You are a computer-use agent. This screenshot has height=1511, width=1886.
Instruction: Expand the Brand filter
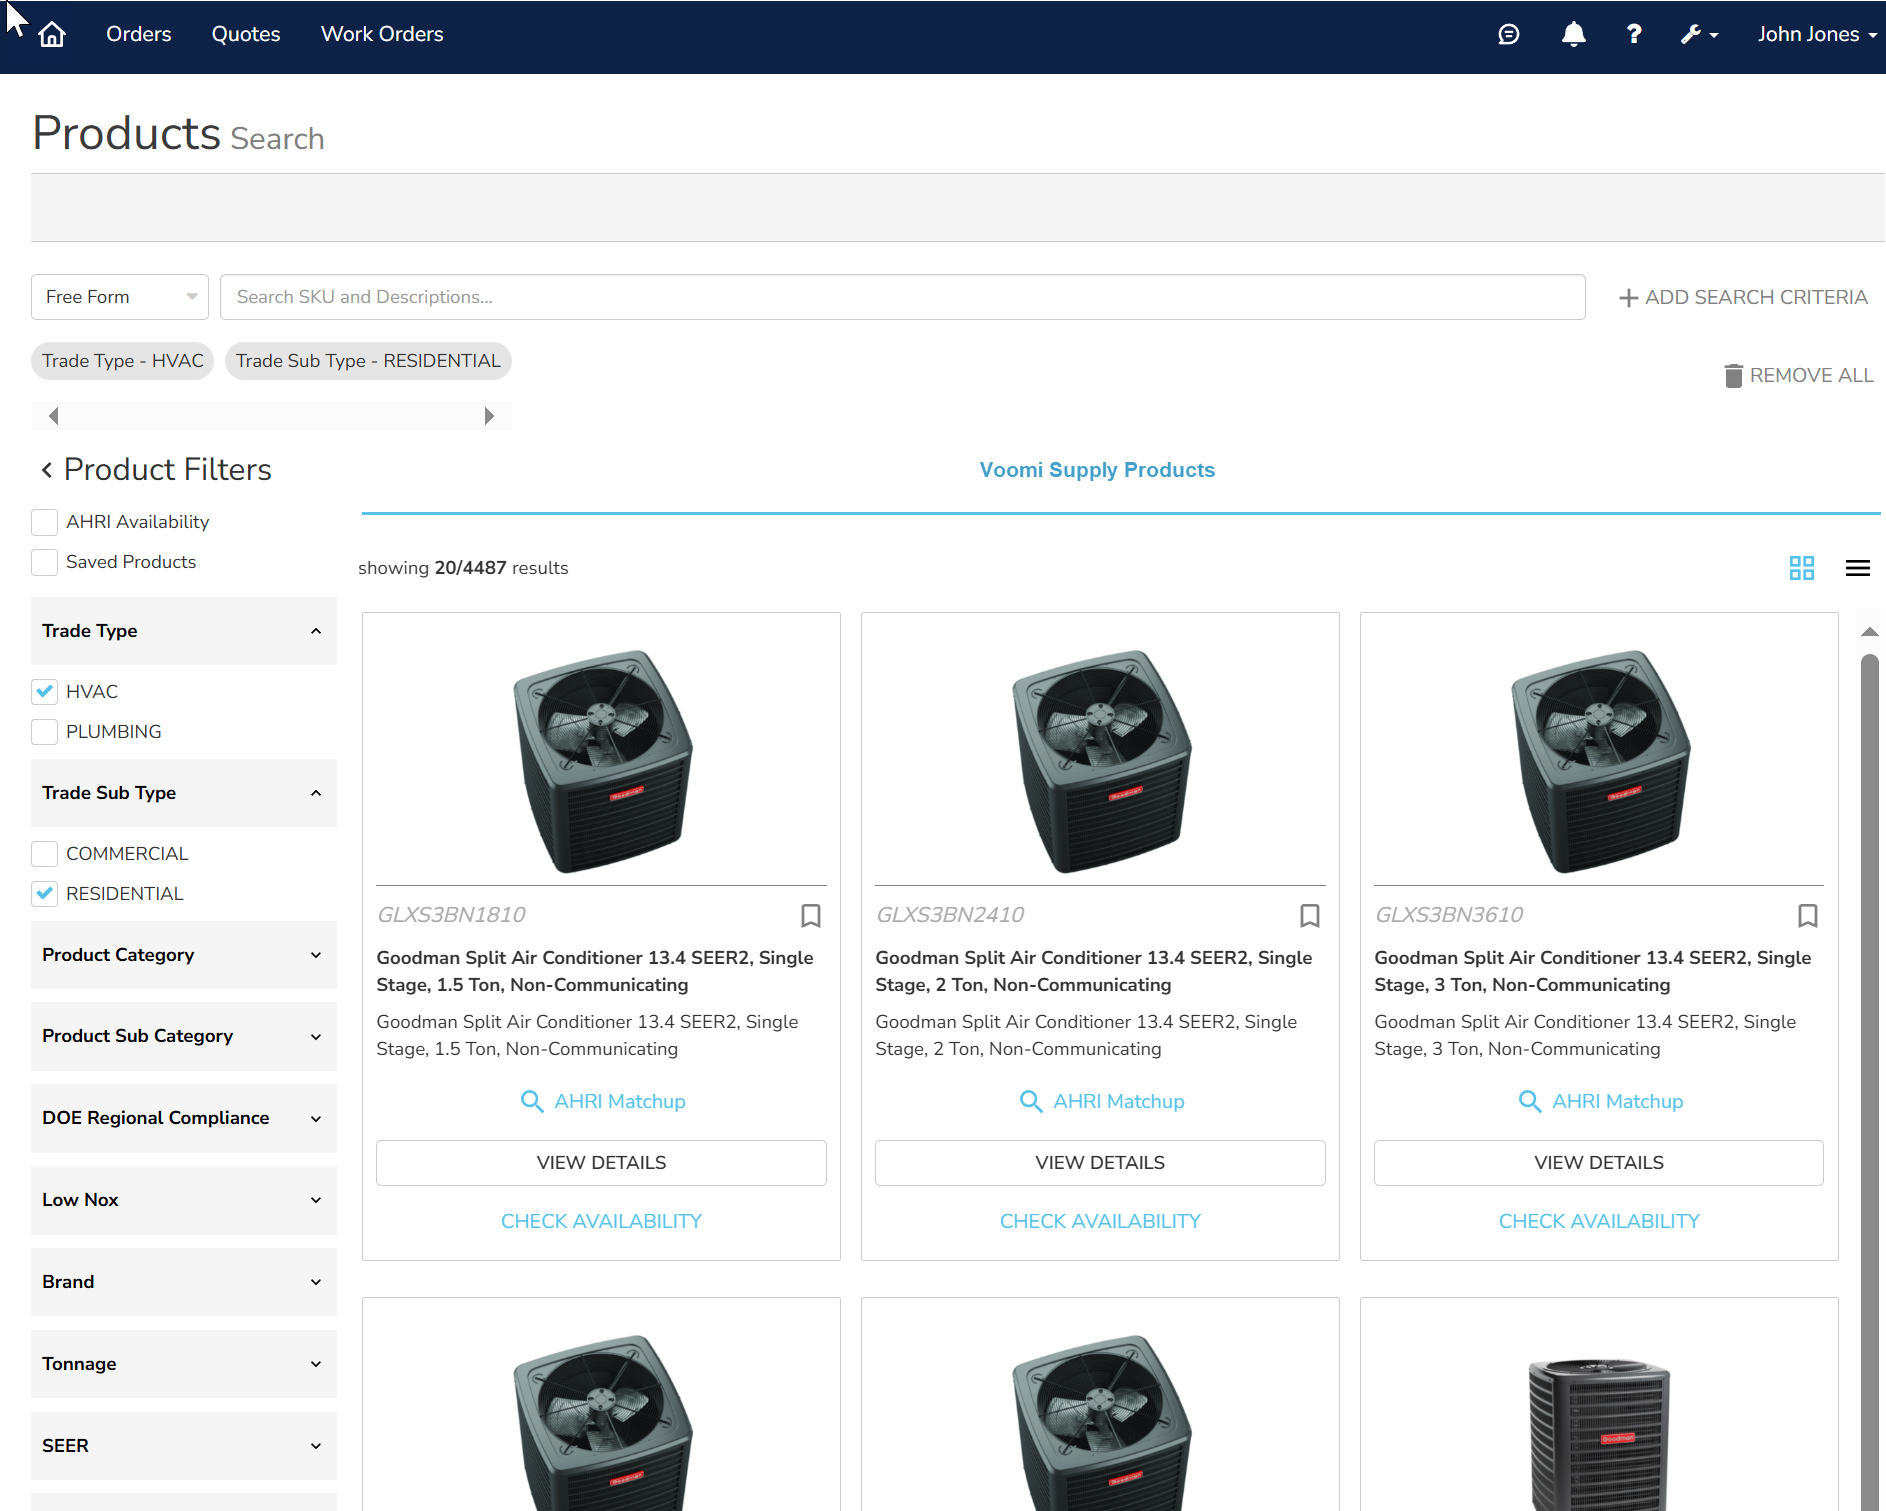point(184,1283)
